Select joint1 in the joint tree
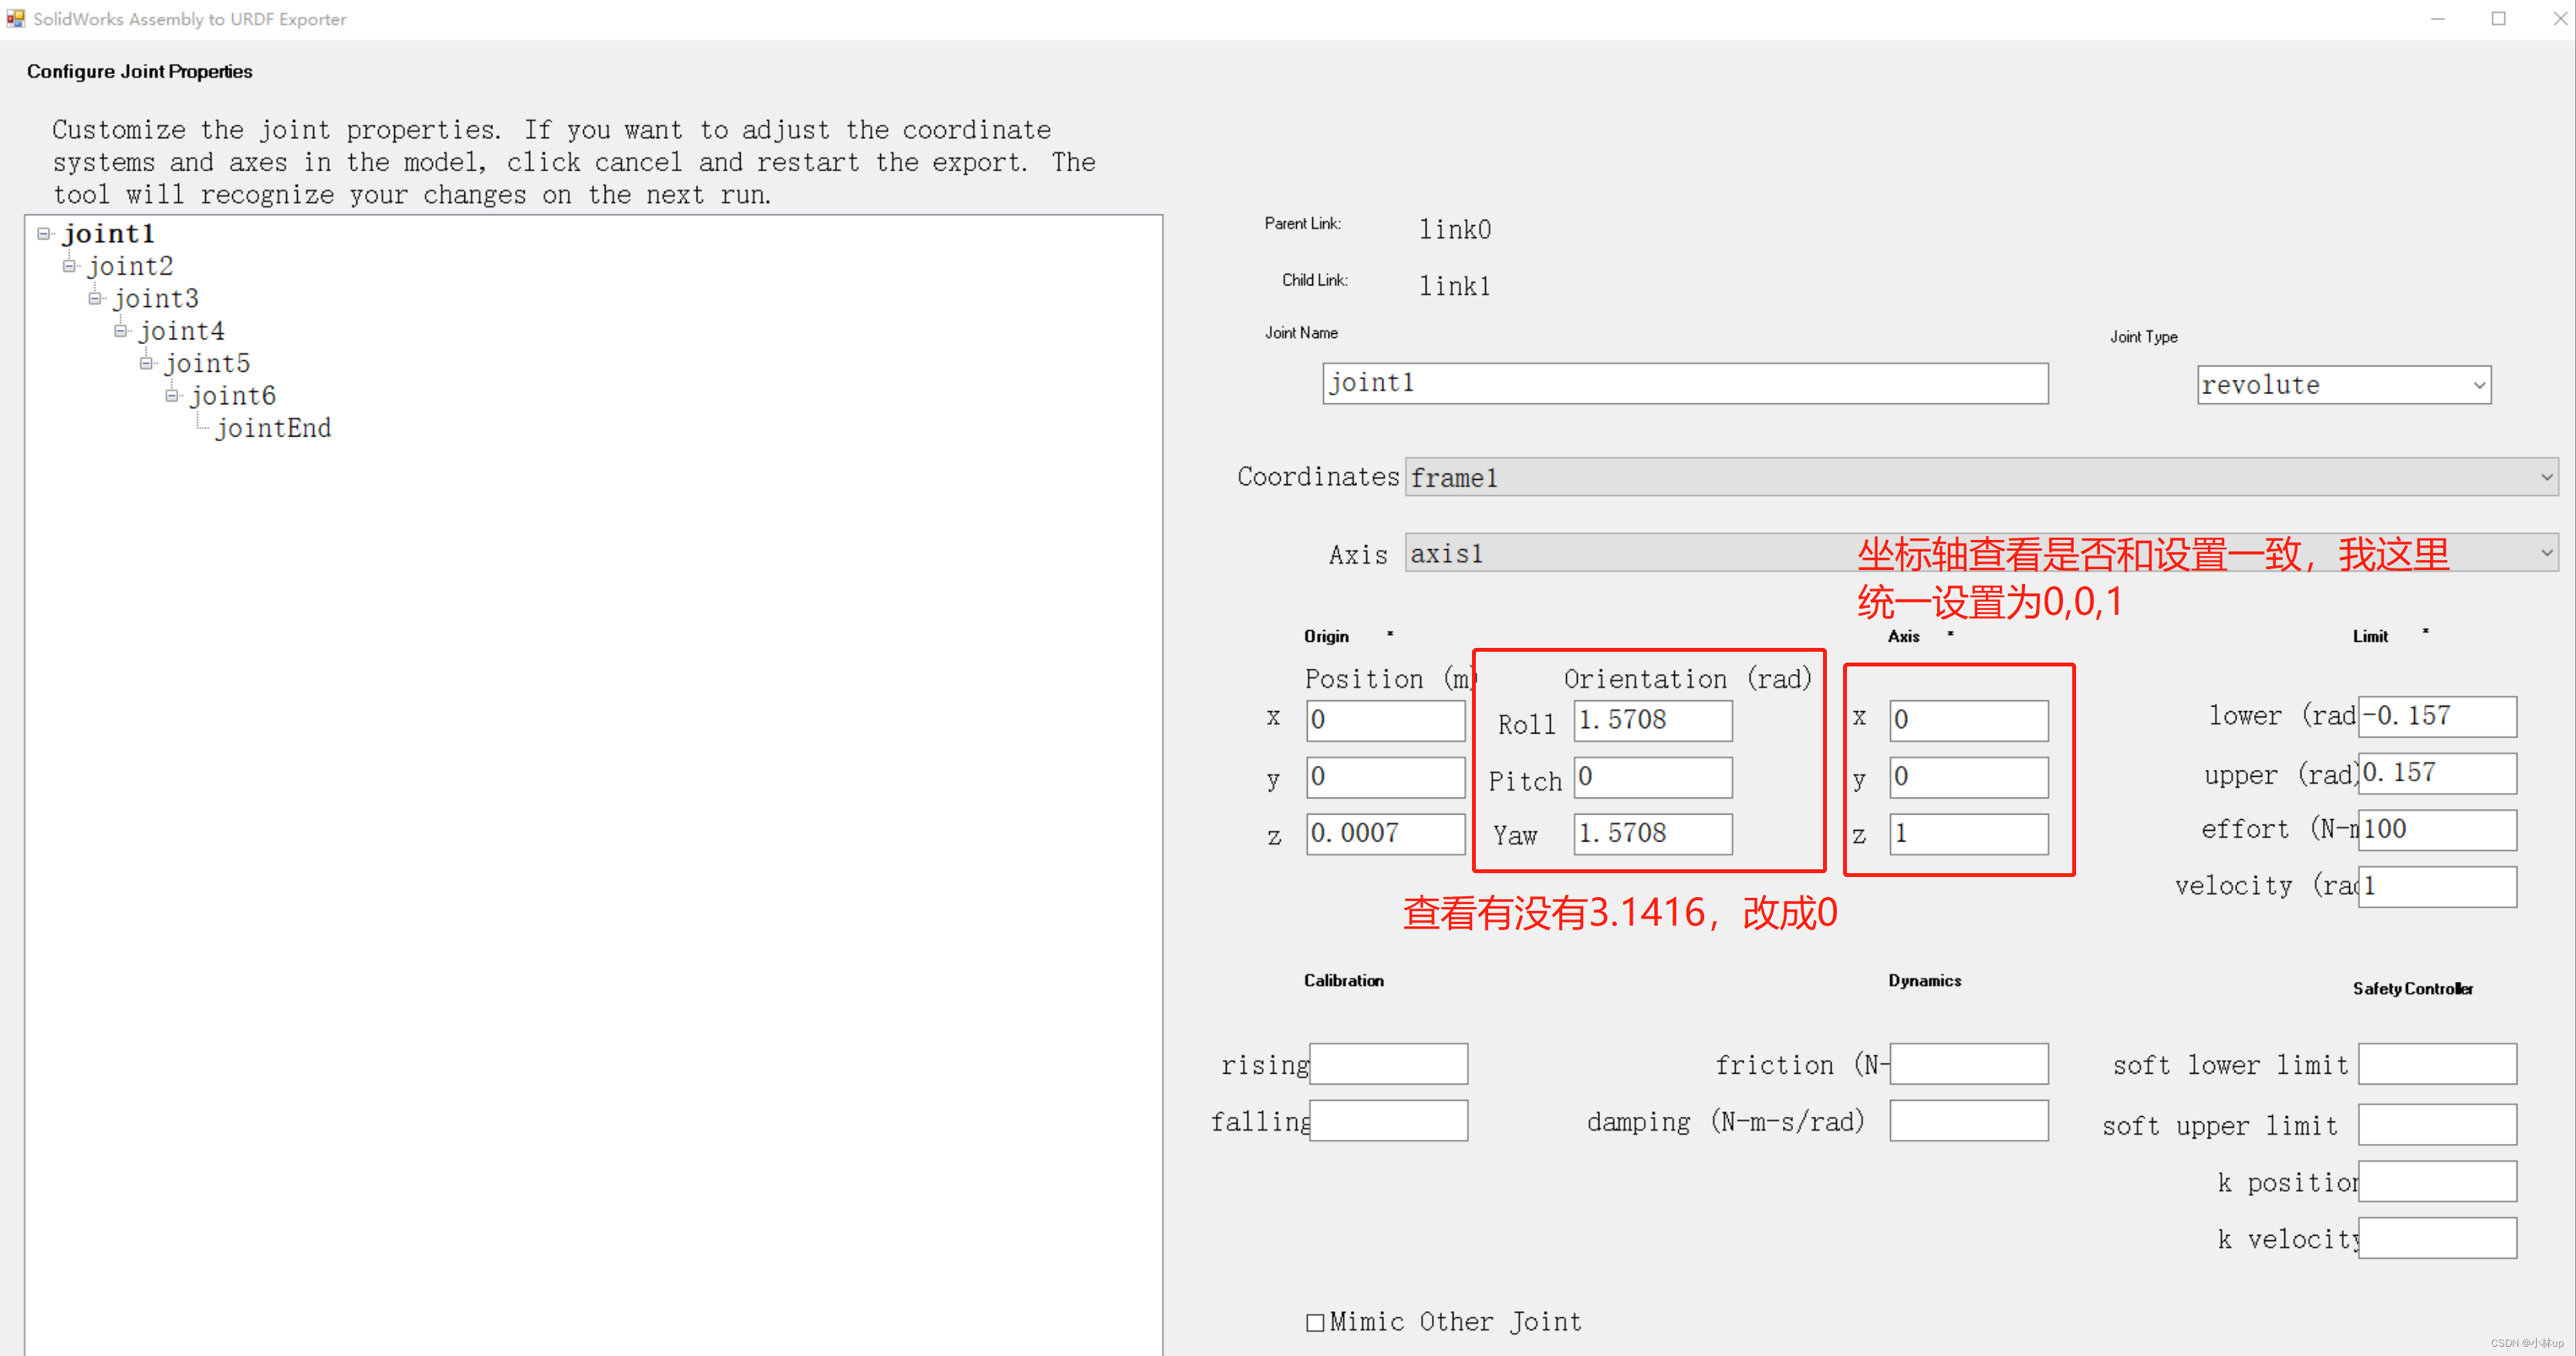The width and height of the screenshot is (2576, 1356). pyautogui.click(x=109, y=234)
